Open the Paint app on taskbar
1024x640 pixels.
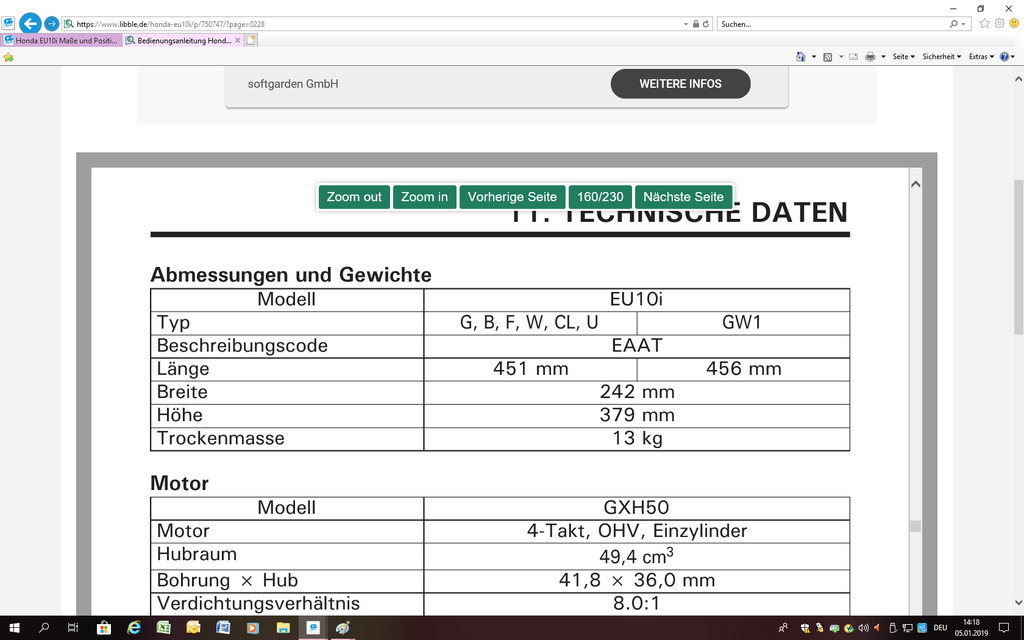[342, 628]
